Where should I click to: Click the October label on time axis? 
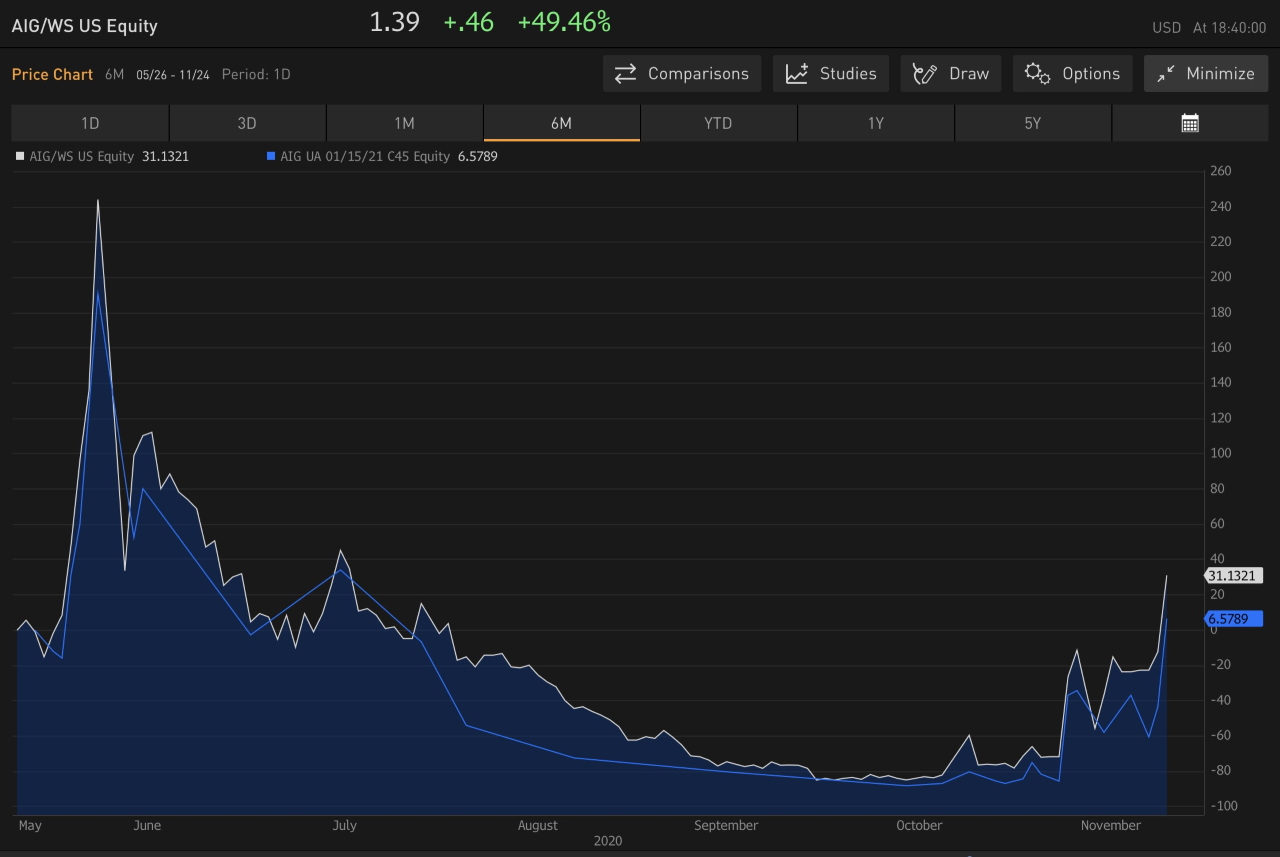(x=919, y=826)
